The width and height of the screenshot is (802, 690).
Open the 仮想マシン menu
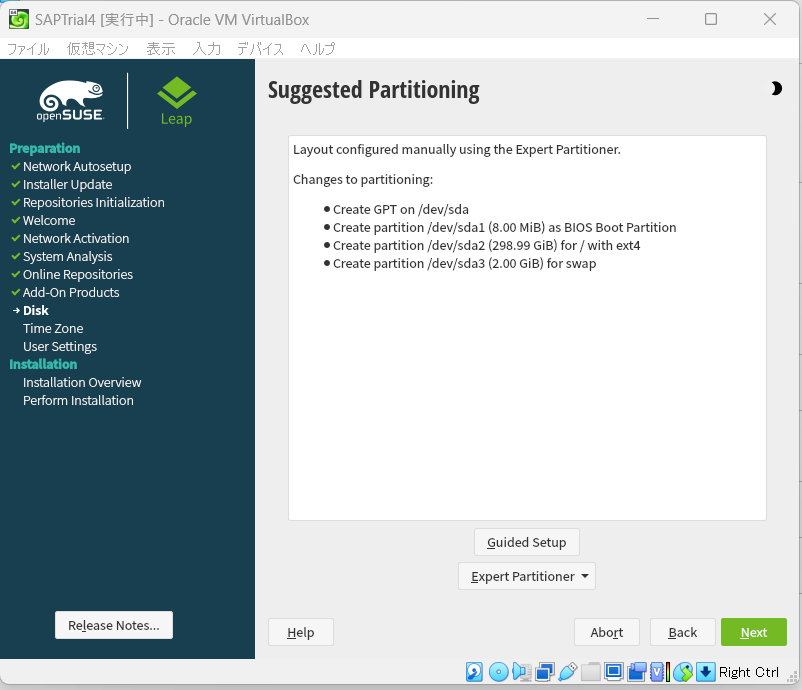coord(98,49)
